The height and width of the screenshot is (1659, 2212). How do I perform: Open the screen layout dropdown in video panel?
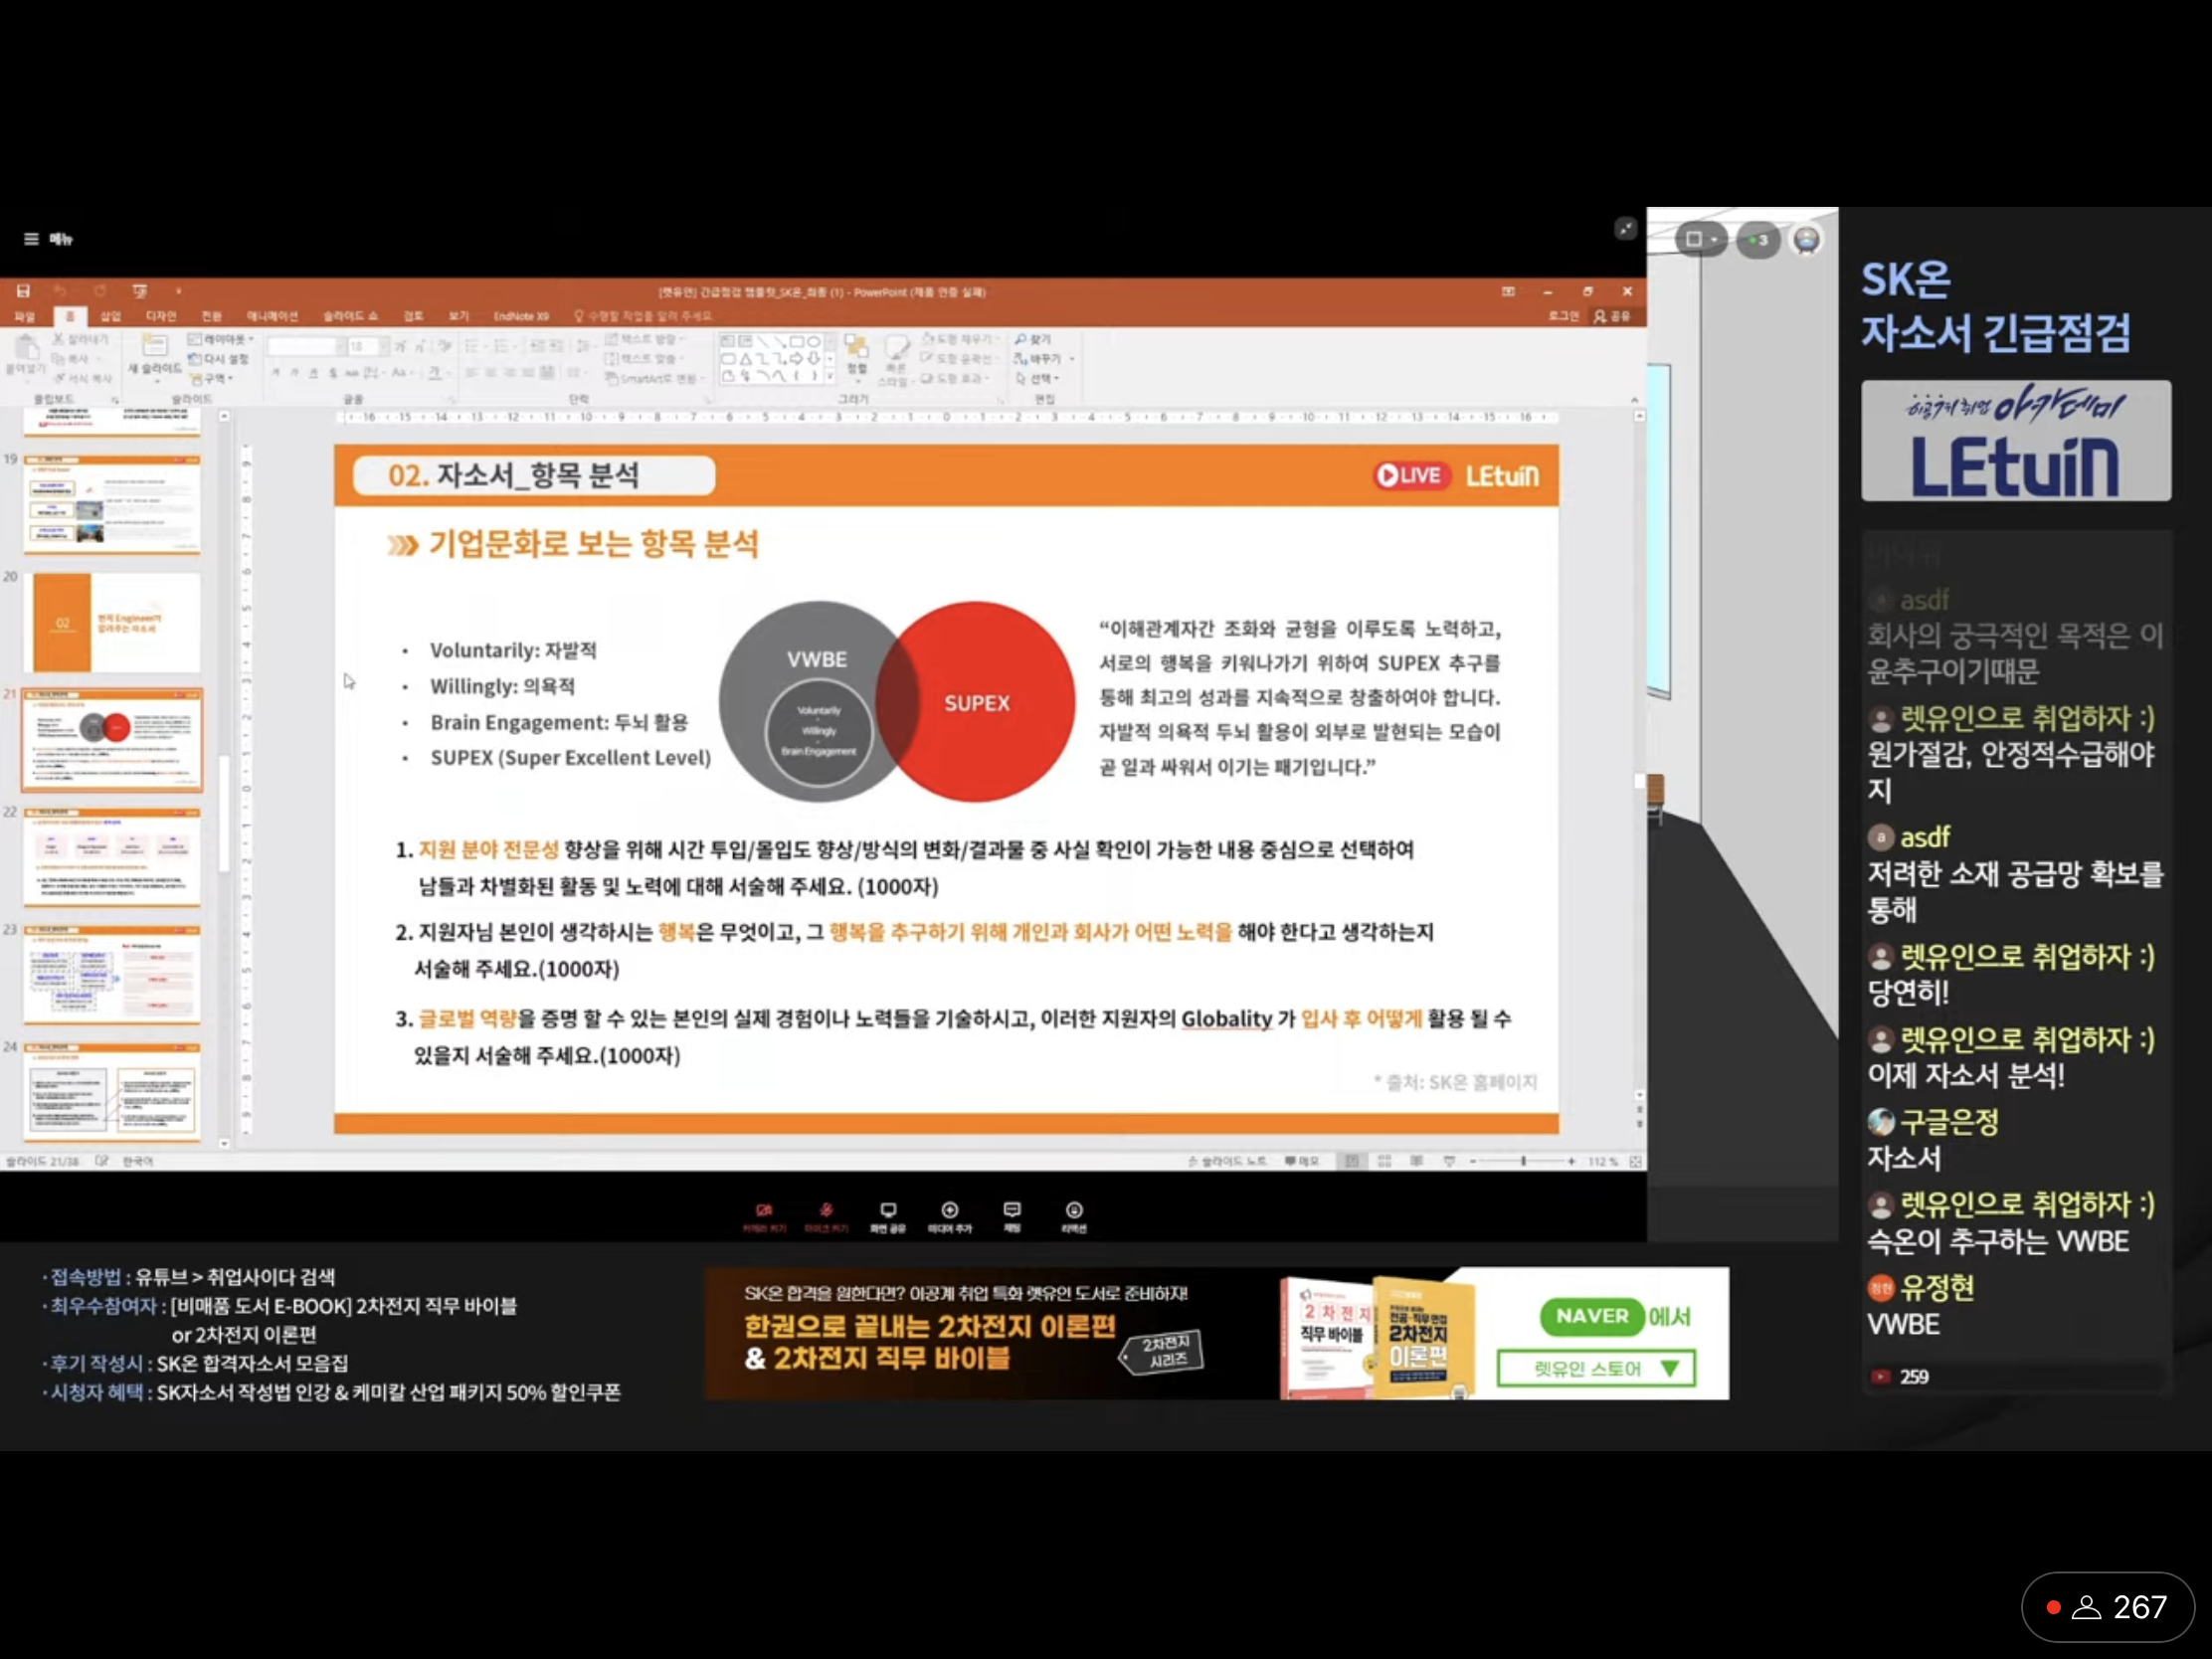(x=1700, y=240)
